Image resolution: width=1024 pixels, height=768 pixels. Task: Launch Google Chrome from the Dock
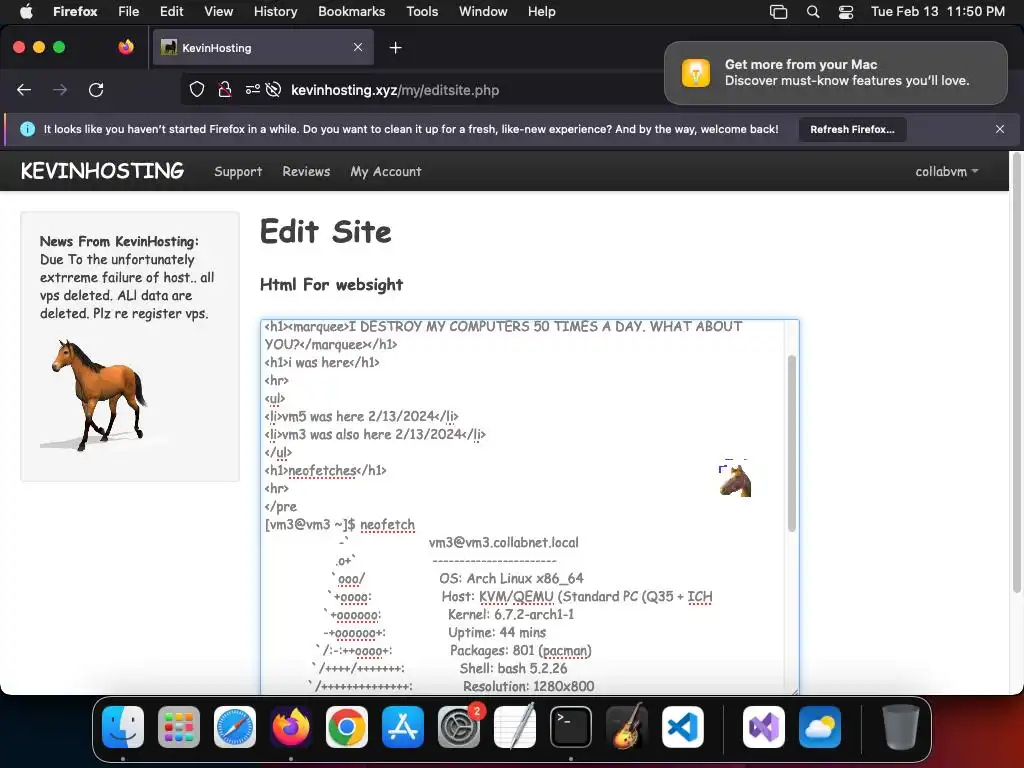click(x=347, y=727)
